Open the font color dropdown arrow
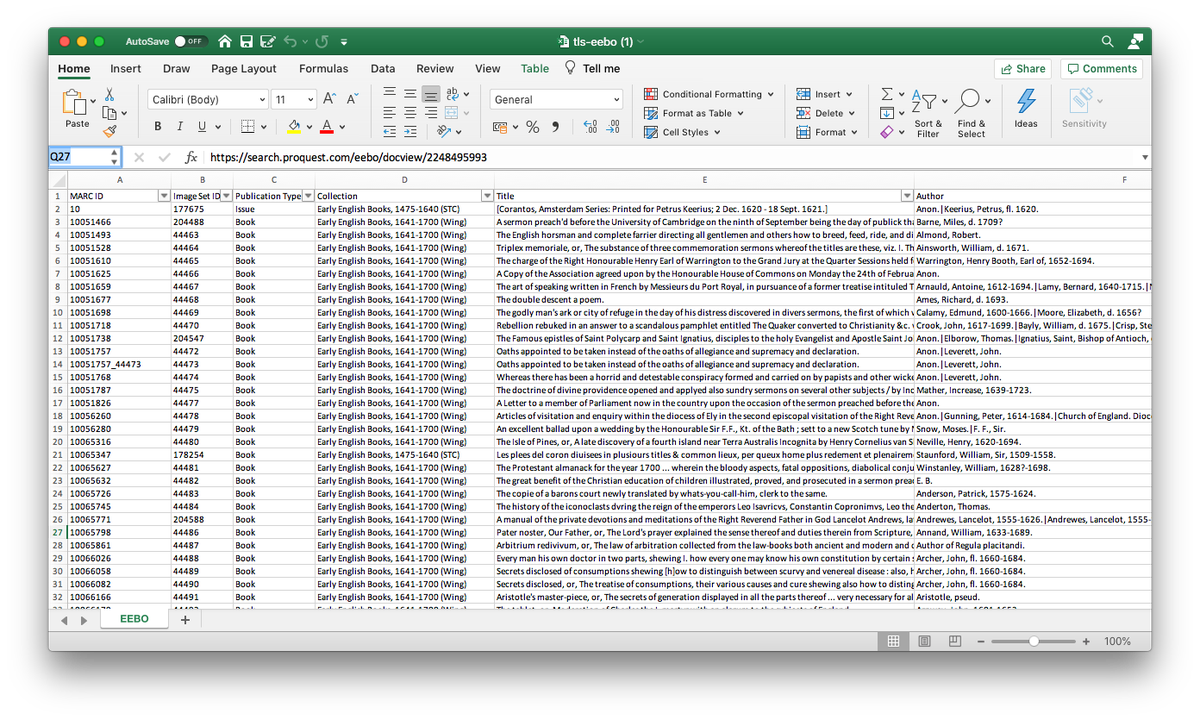This screenshot has height=720, width=1200. (342, 127)
